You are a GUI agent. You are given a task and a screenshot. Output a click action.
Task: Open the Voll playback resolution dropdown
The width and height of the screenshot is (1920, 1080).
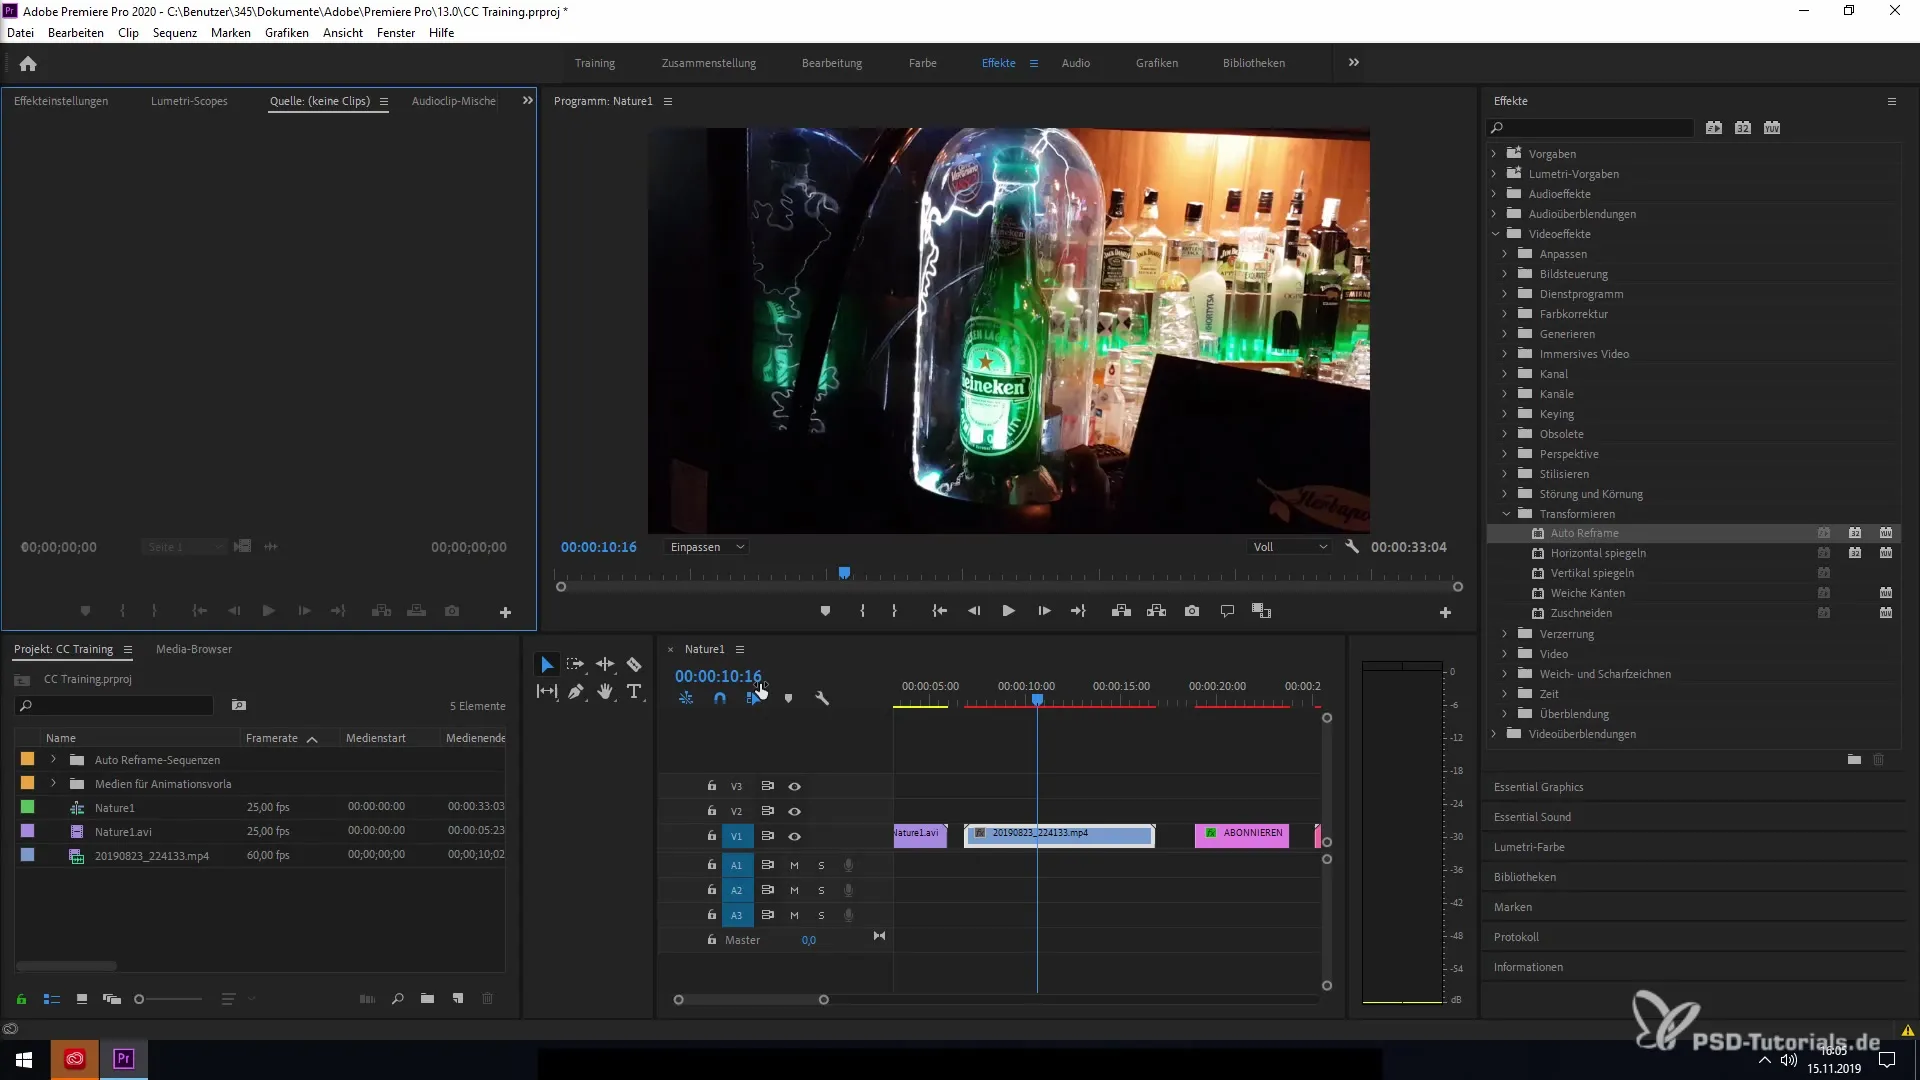coord(1290,547)
